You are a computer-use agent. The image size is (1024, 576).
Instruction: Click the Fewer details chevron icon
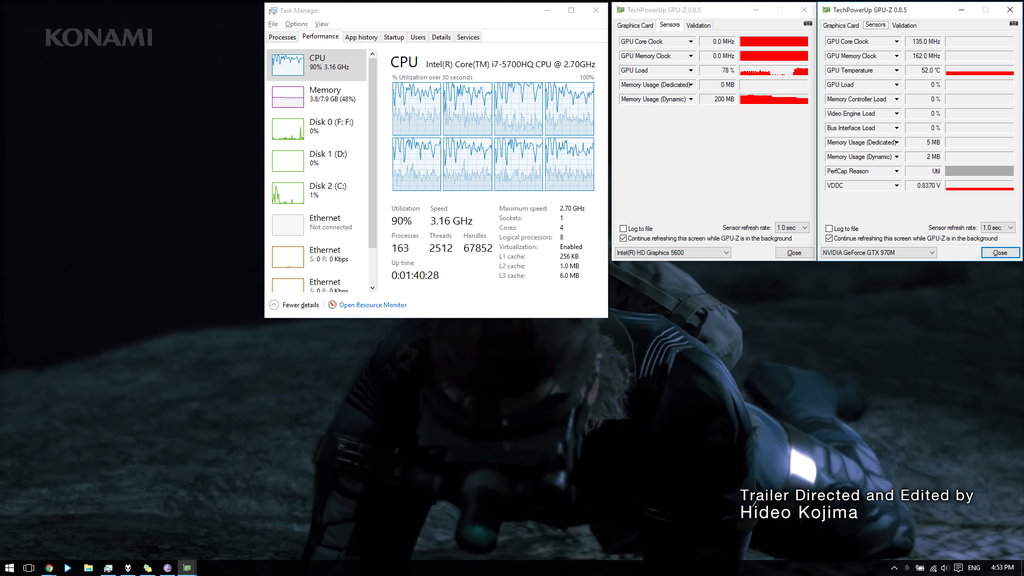(x=274, y=305)
